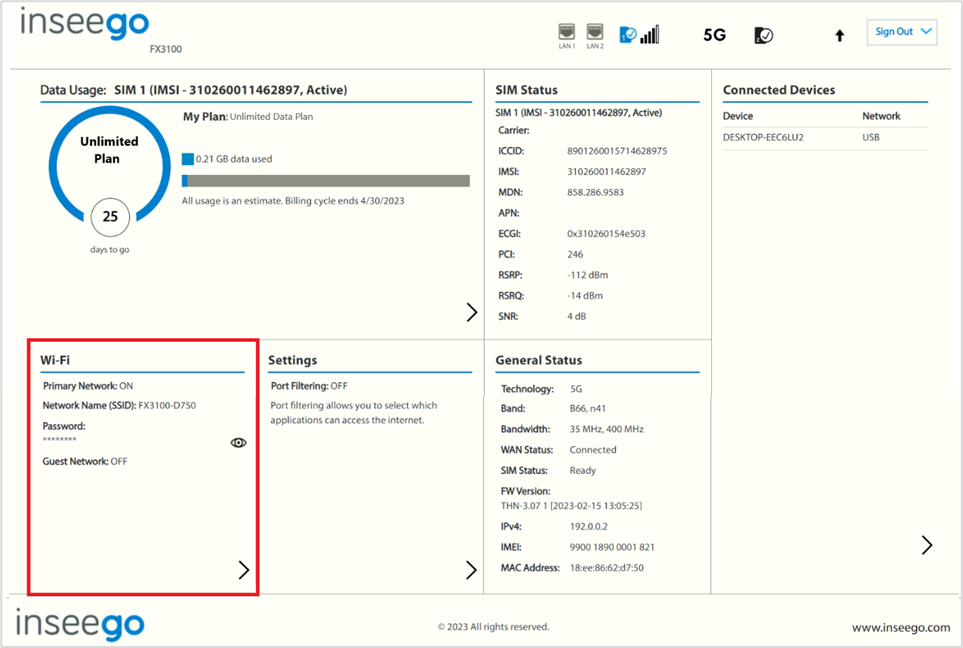Click the LAN 2 port status icon
Screen dimensions: 963x648
(595, 32)
